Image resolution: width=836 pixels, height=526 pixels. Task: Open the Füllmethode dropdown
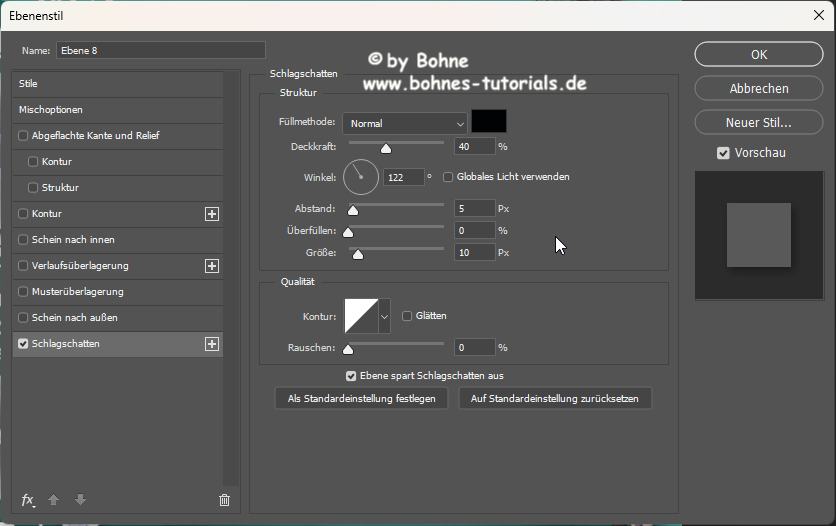click(405, 123)
